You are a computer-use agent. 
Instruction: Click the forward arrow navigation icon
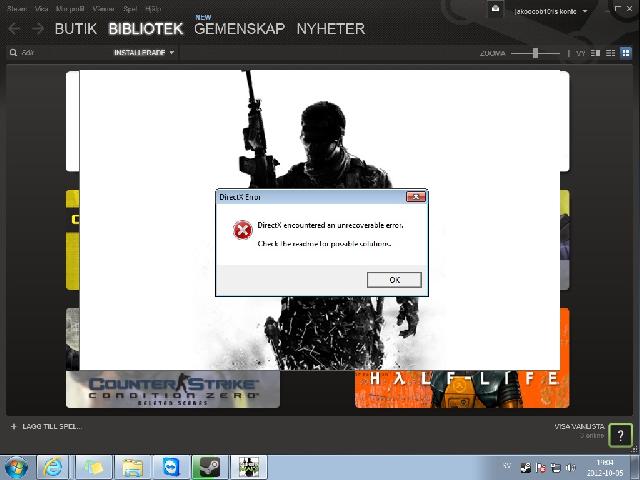38,29
